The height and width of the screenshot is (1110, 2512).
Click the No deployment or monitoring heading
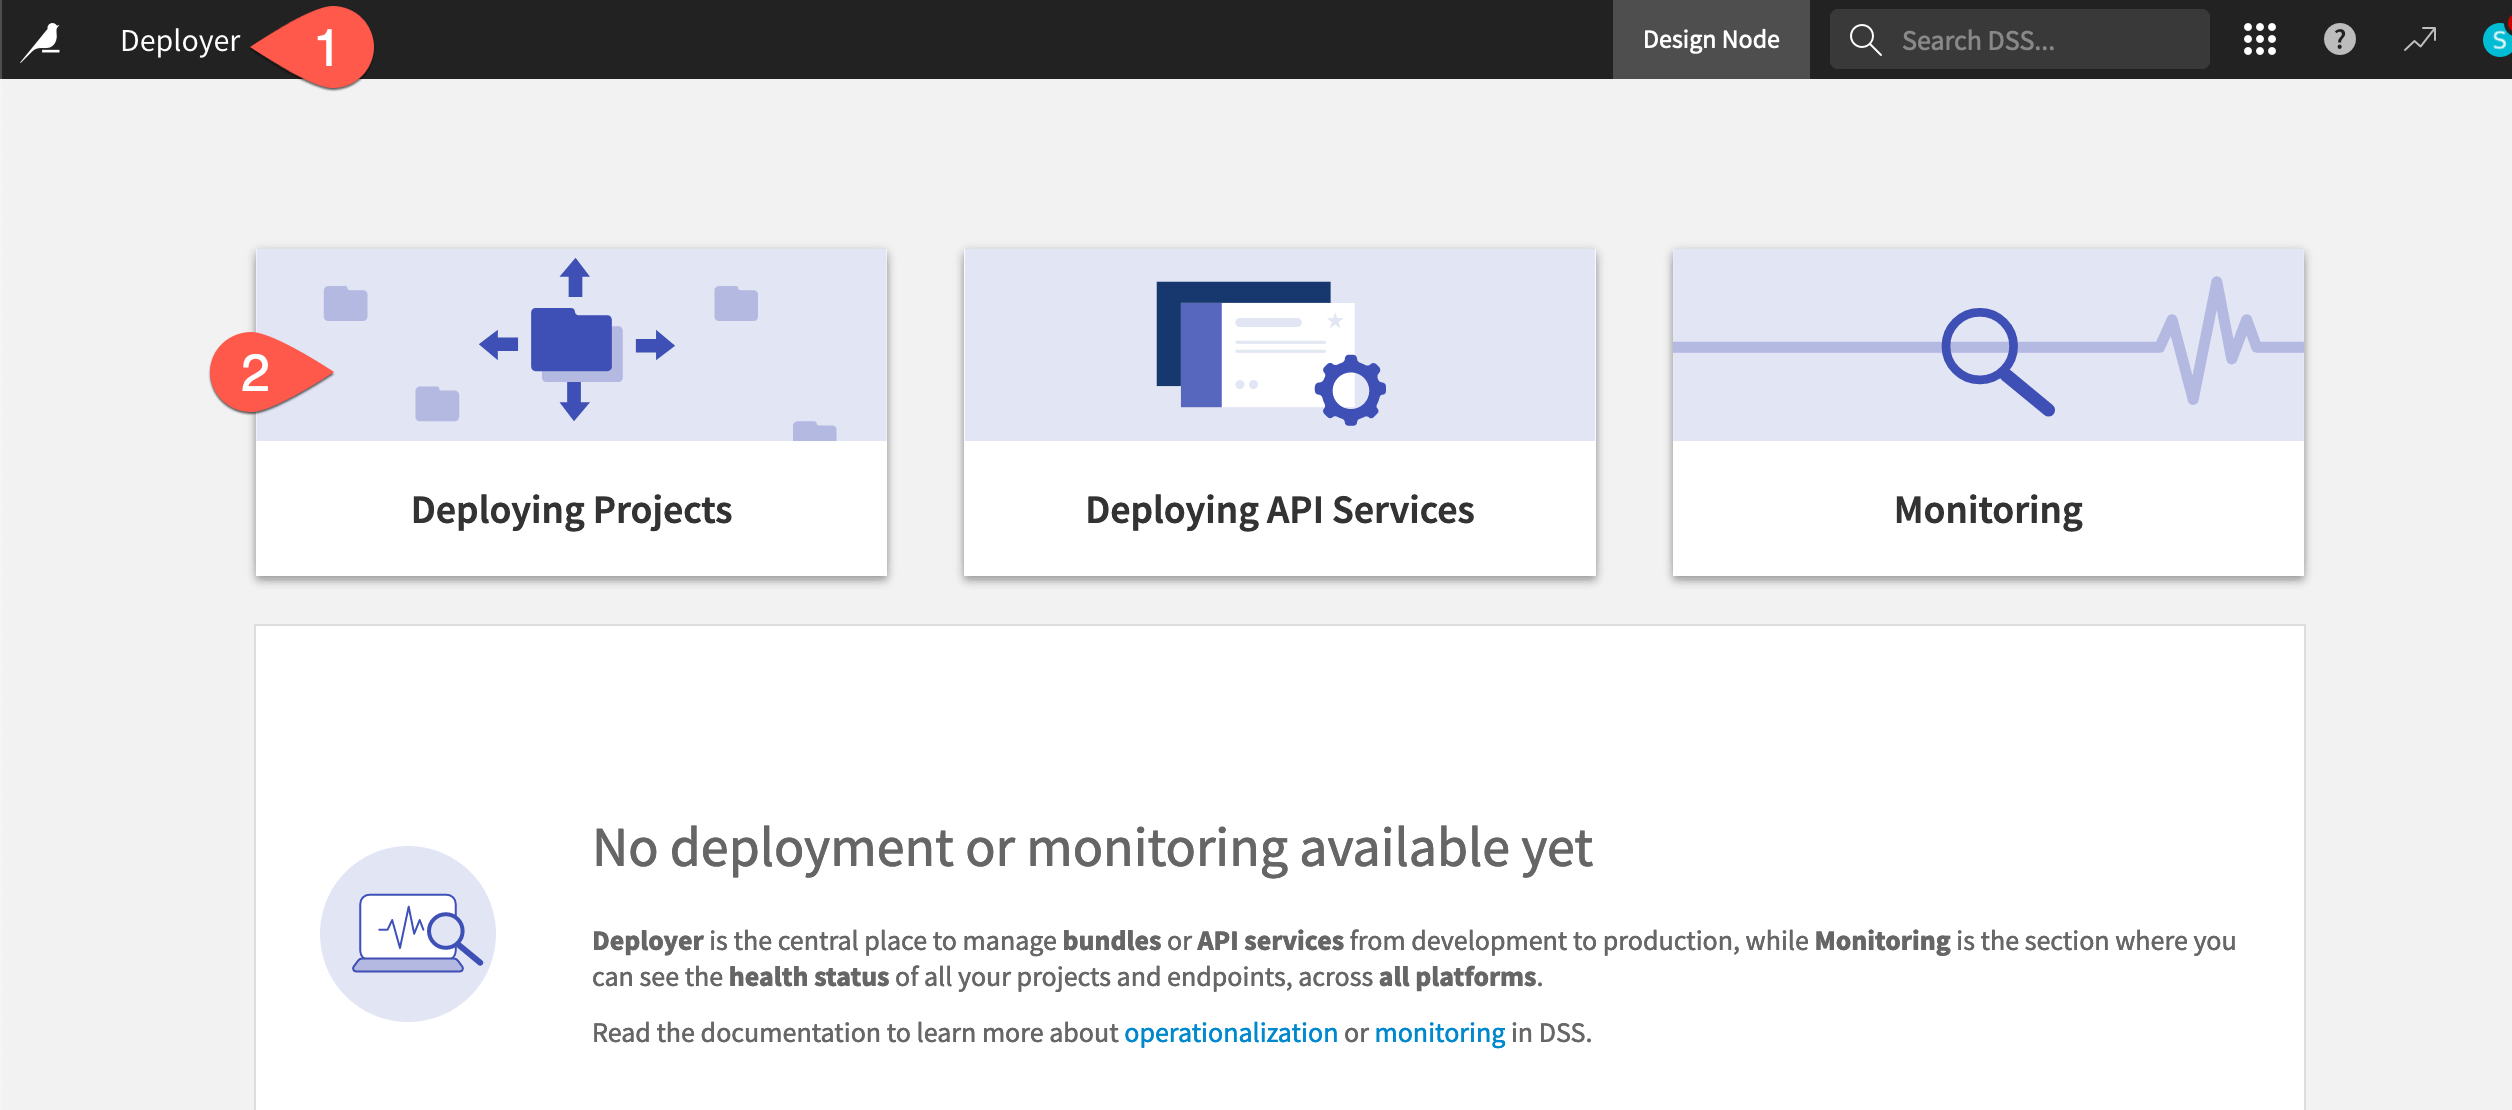pos(1092,848)
